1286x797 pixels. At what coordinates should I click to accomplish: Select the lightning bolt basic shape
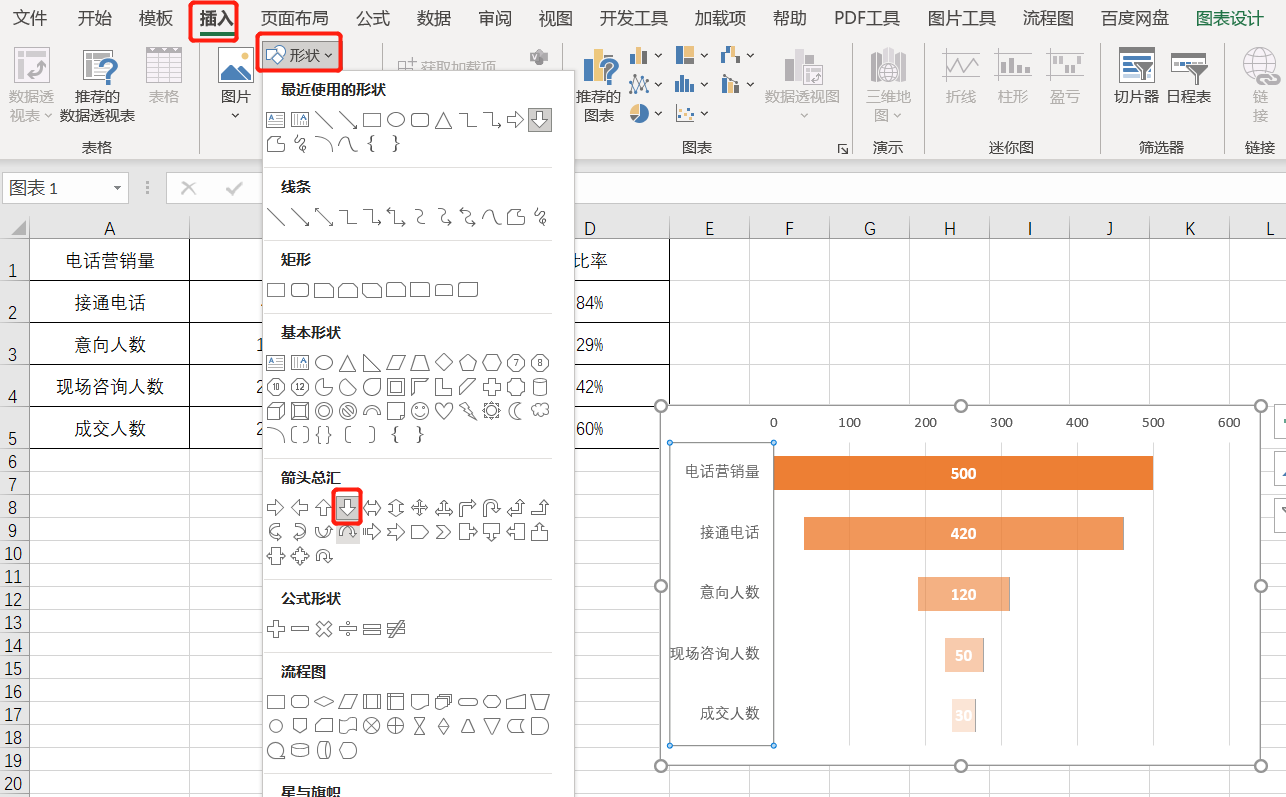468,410
